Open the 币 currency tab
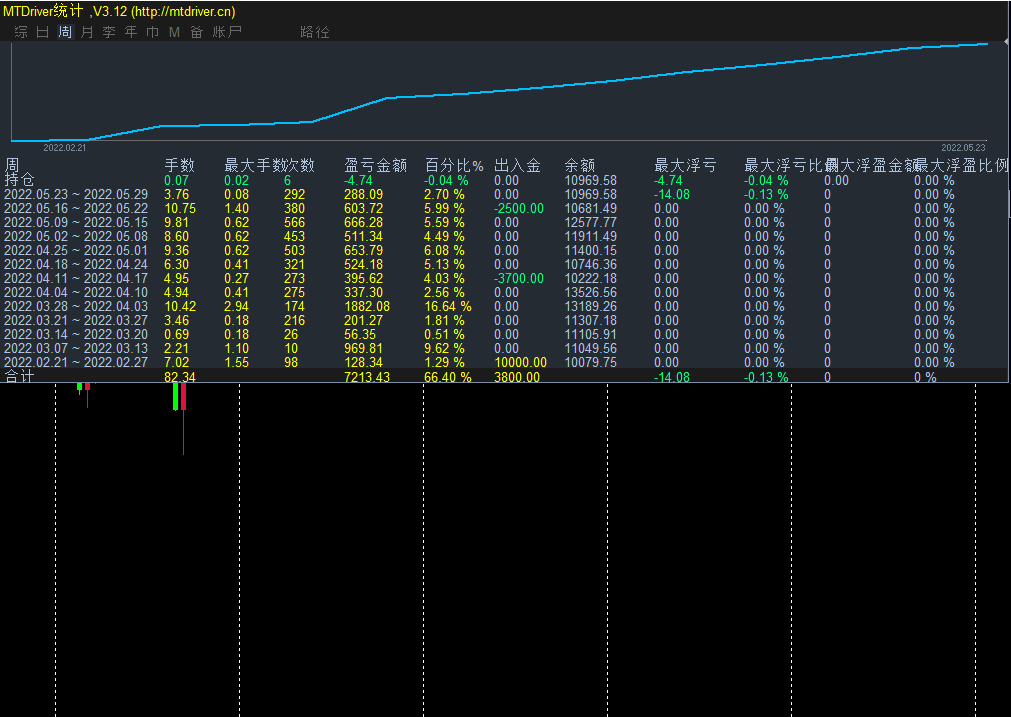 pos(153,32)
